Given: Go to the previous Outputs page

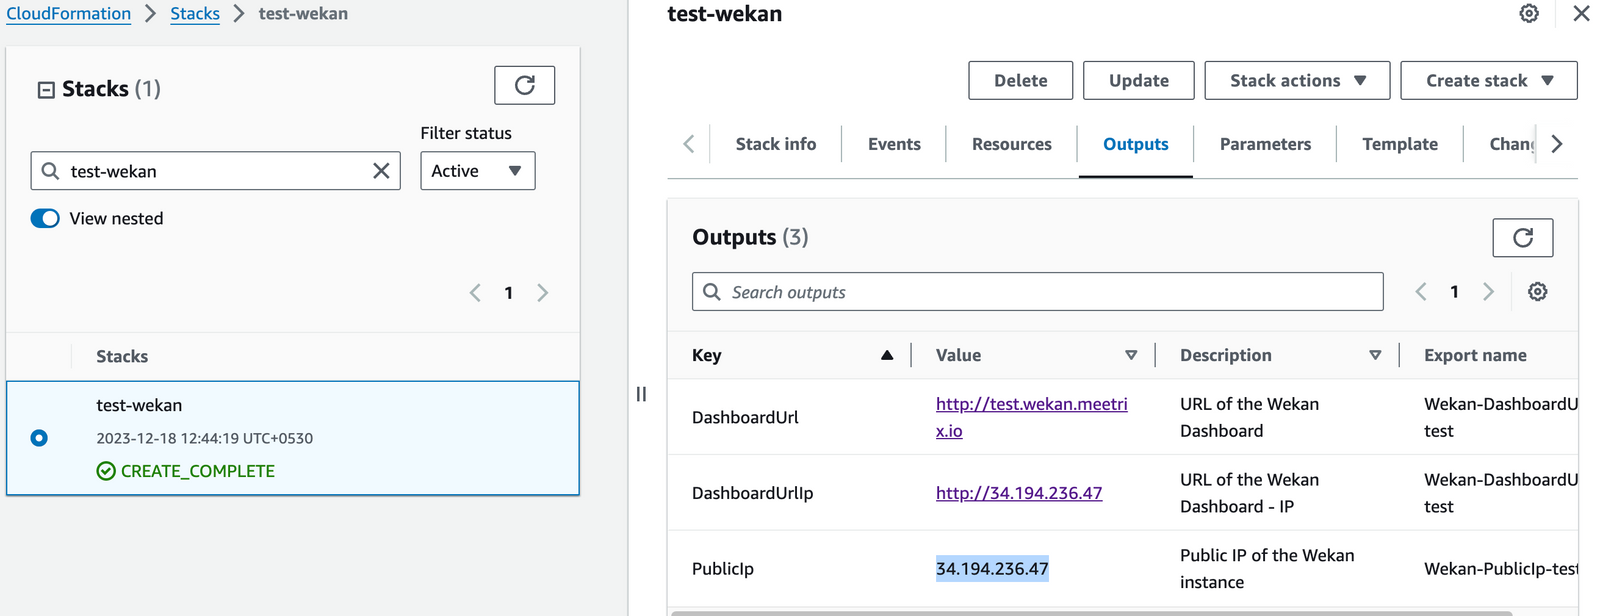Looking at the screenshot, I should (1421, 292).
